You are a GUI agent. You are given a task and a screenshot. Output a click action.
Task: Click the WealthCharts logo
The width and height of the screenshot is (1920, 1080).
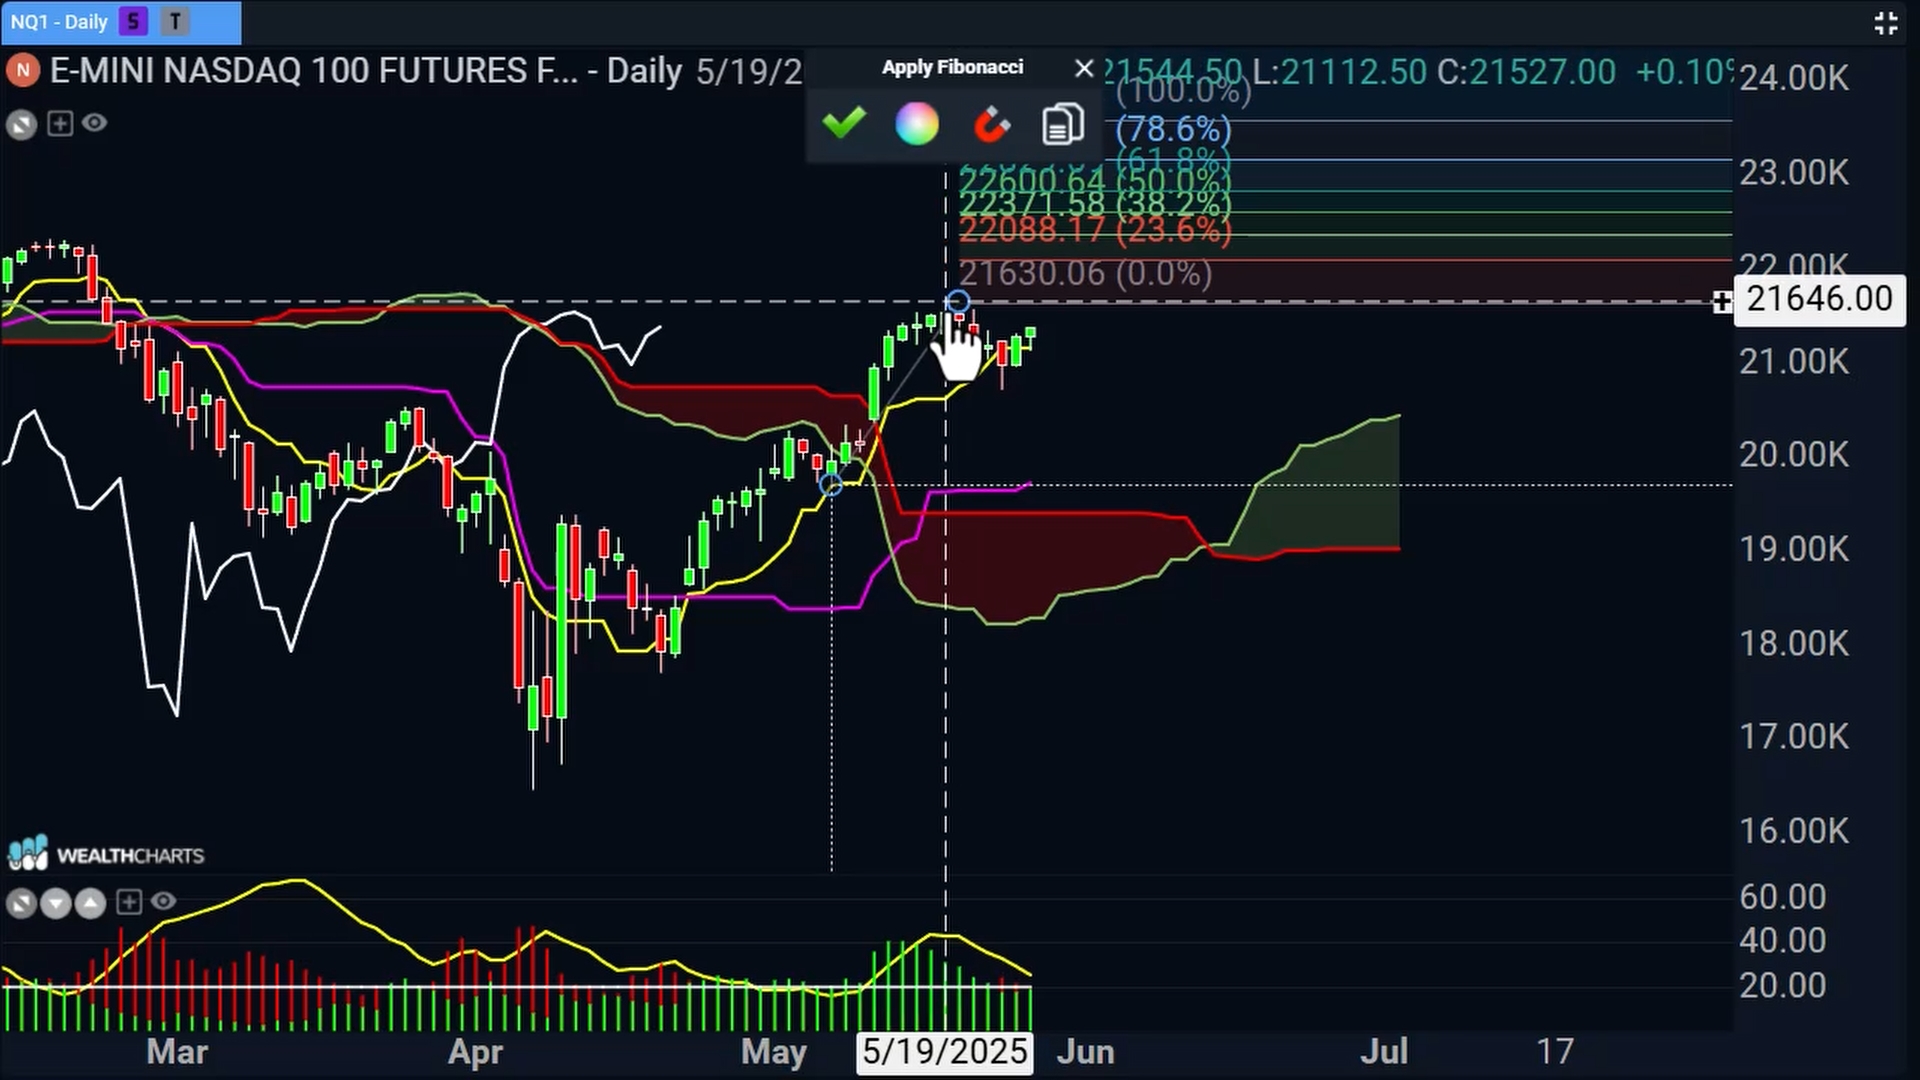point(106,855)
